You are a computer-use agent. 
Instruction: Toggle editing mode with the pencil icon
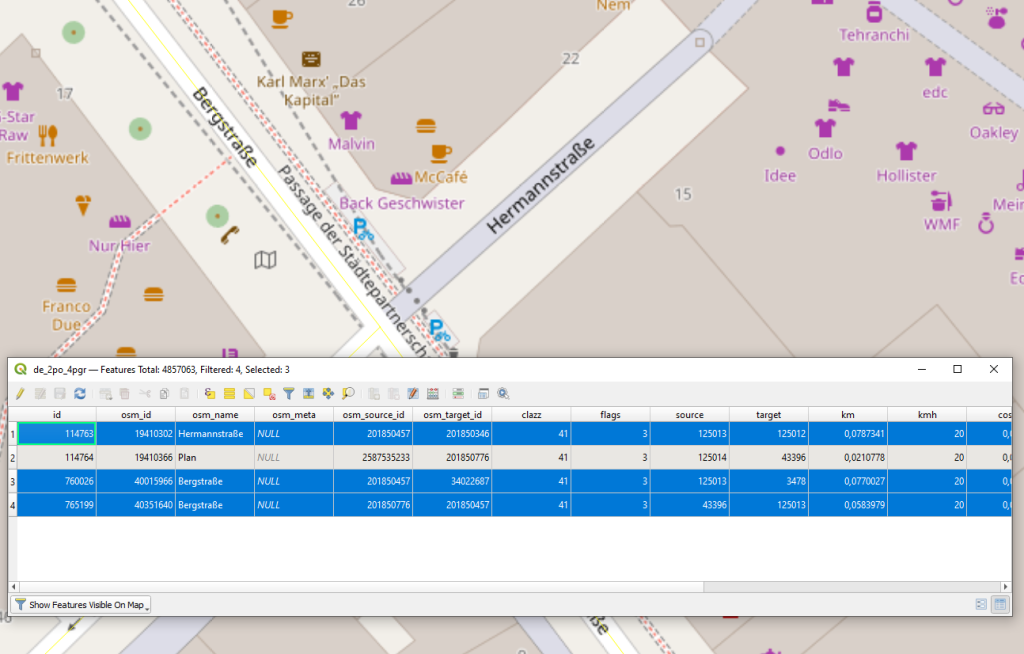[19, 394]
